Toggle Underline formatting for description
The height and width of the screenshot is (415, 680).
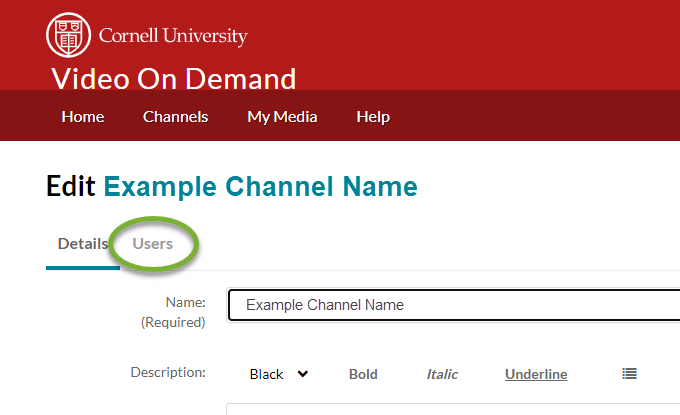click(536, 374)
